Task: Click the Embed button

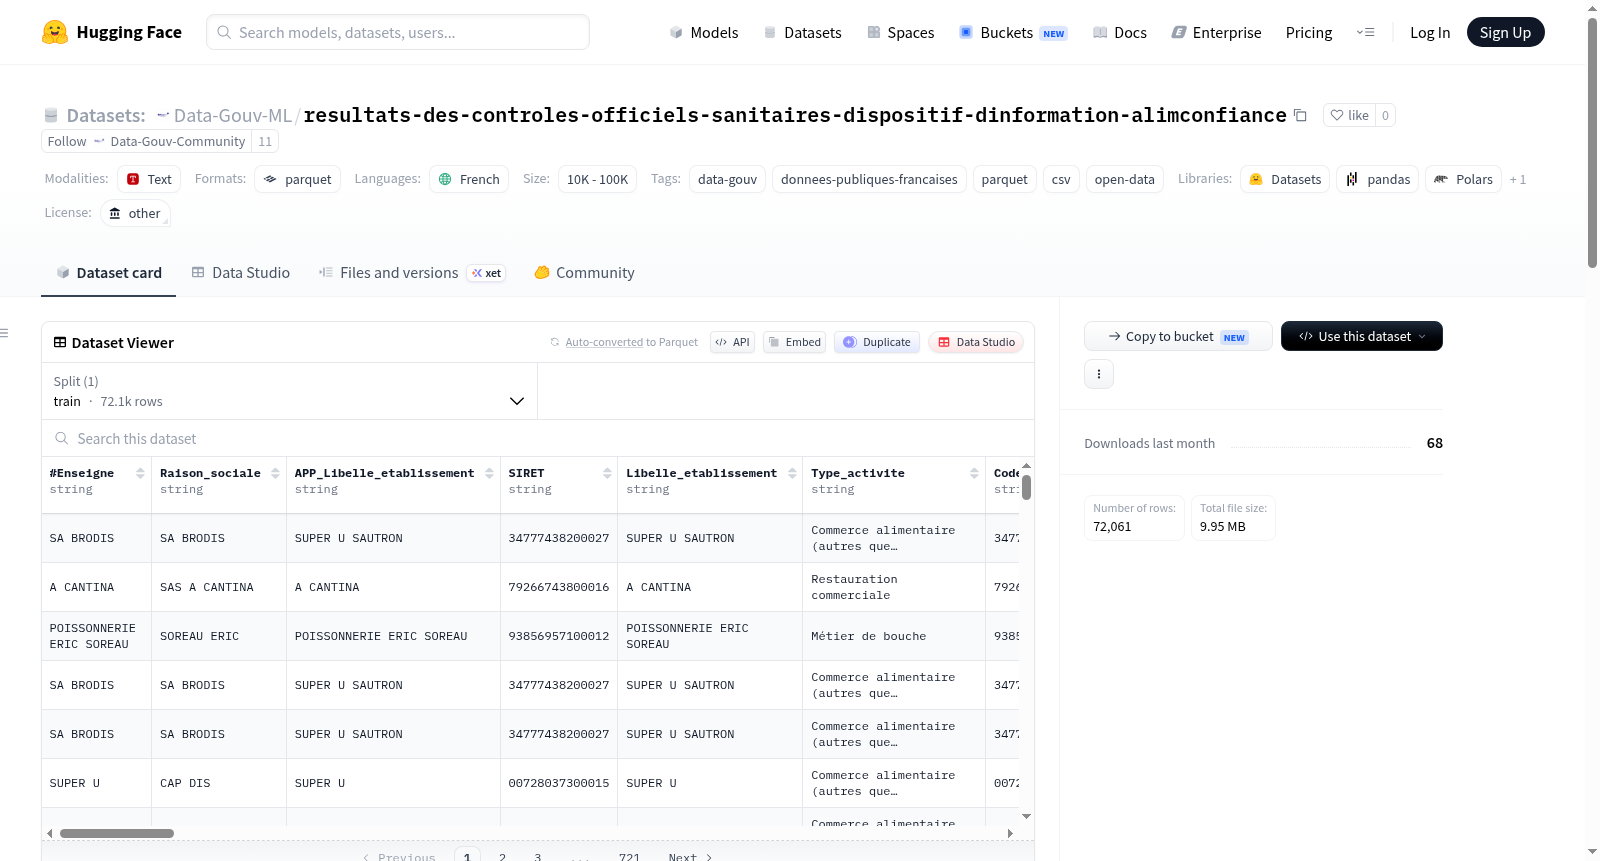Action: pyautogui.click(x=795, y=342)
